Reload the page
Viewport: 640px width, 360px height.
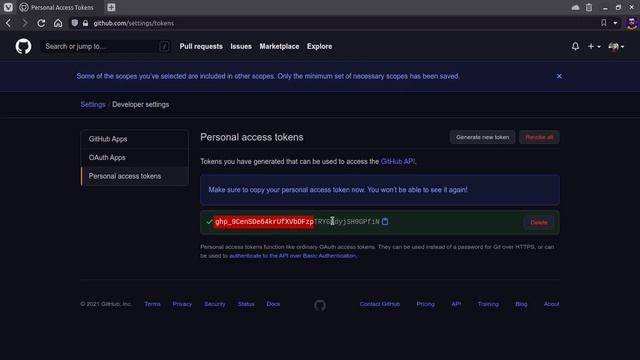point(41,23)
